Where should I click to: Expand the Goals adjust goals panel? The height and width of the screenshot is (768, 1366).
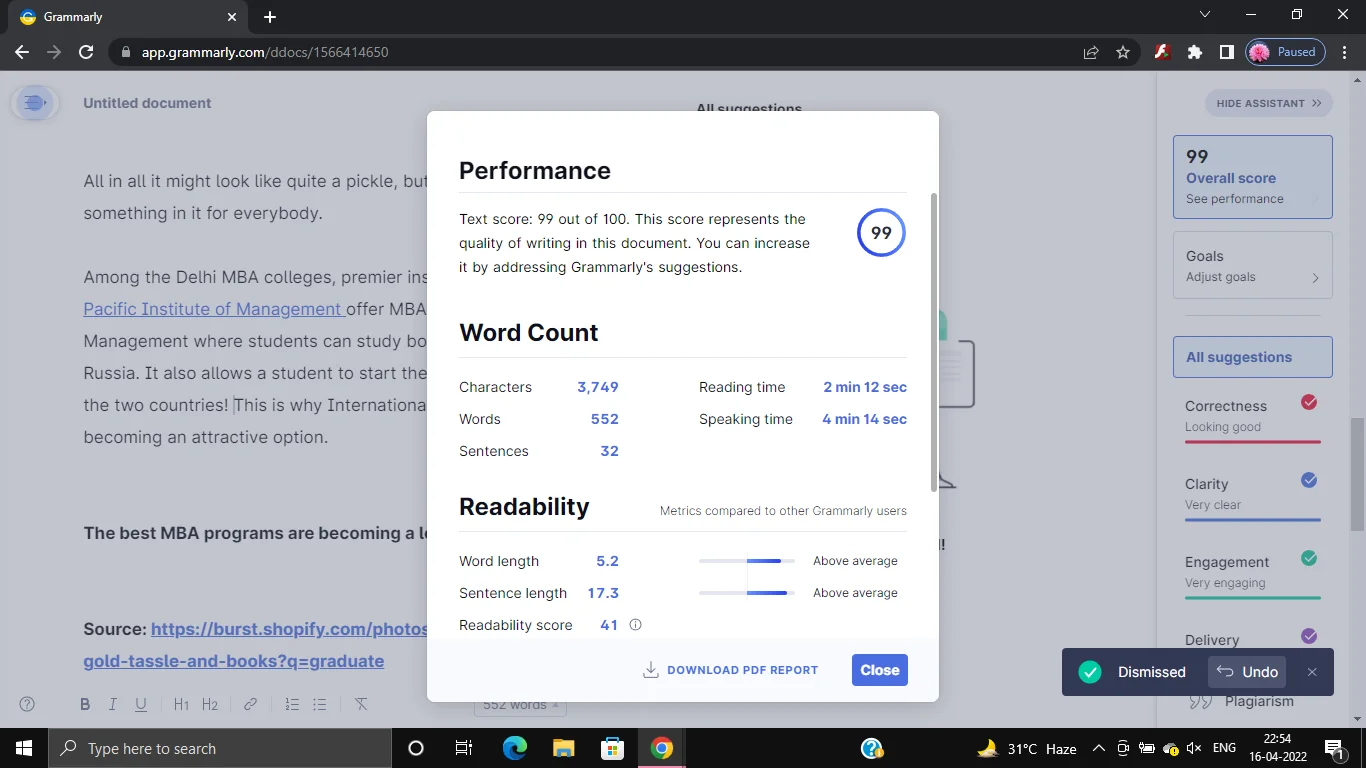[1252, 266]
